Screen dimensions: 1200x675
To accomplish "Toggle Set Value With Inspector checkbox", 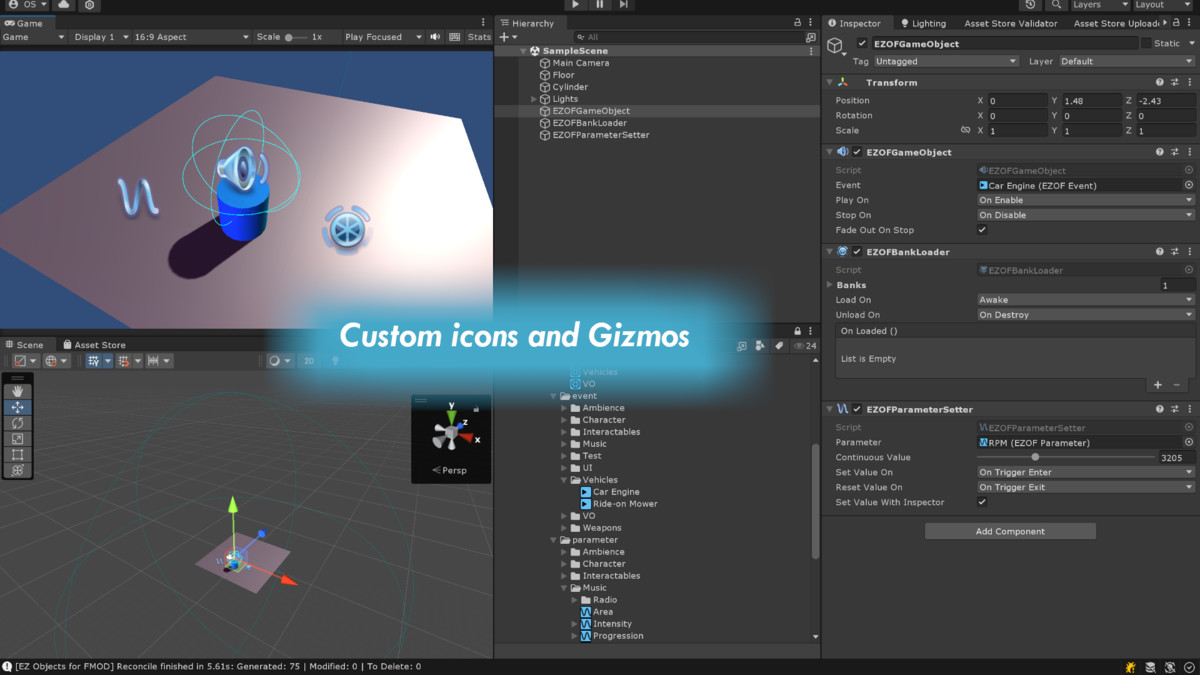I will [982, 502].
